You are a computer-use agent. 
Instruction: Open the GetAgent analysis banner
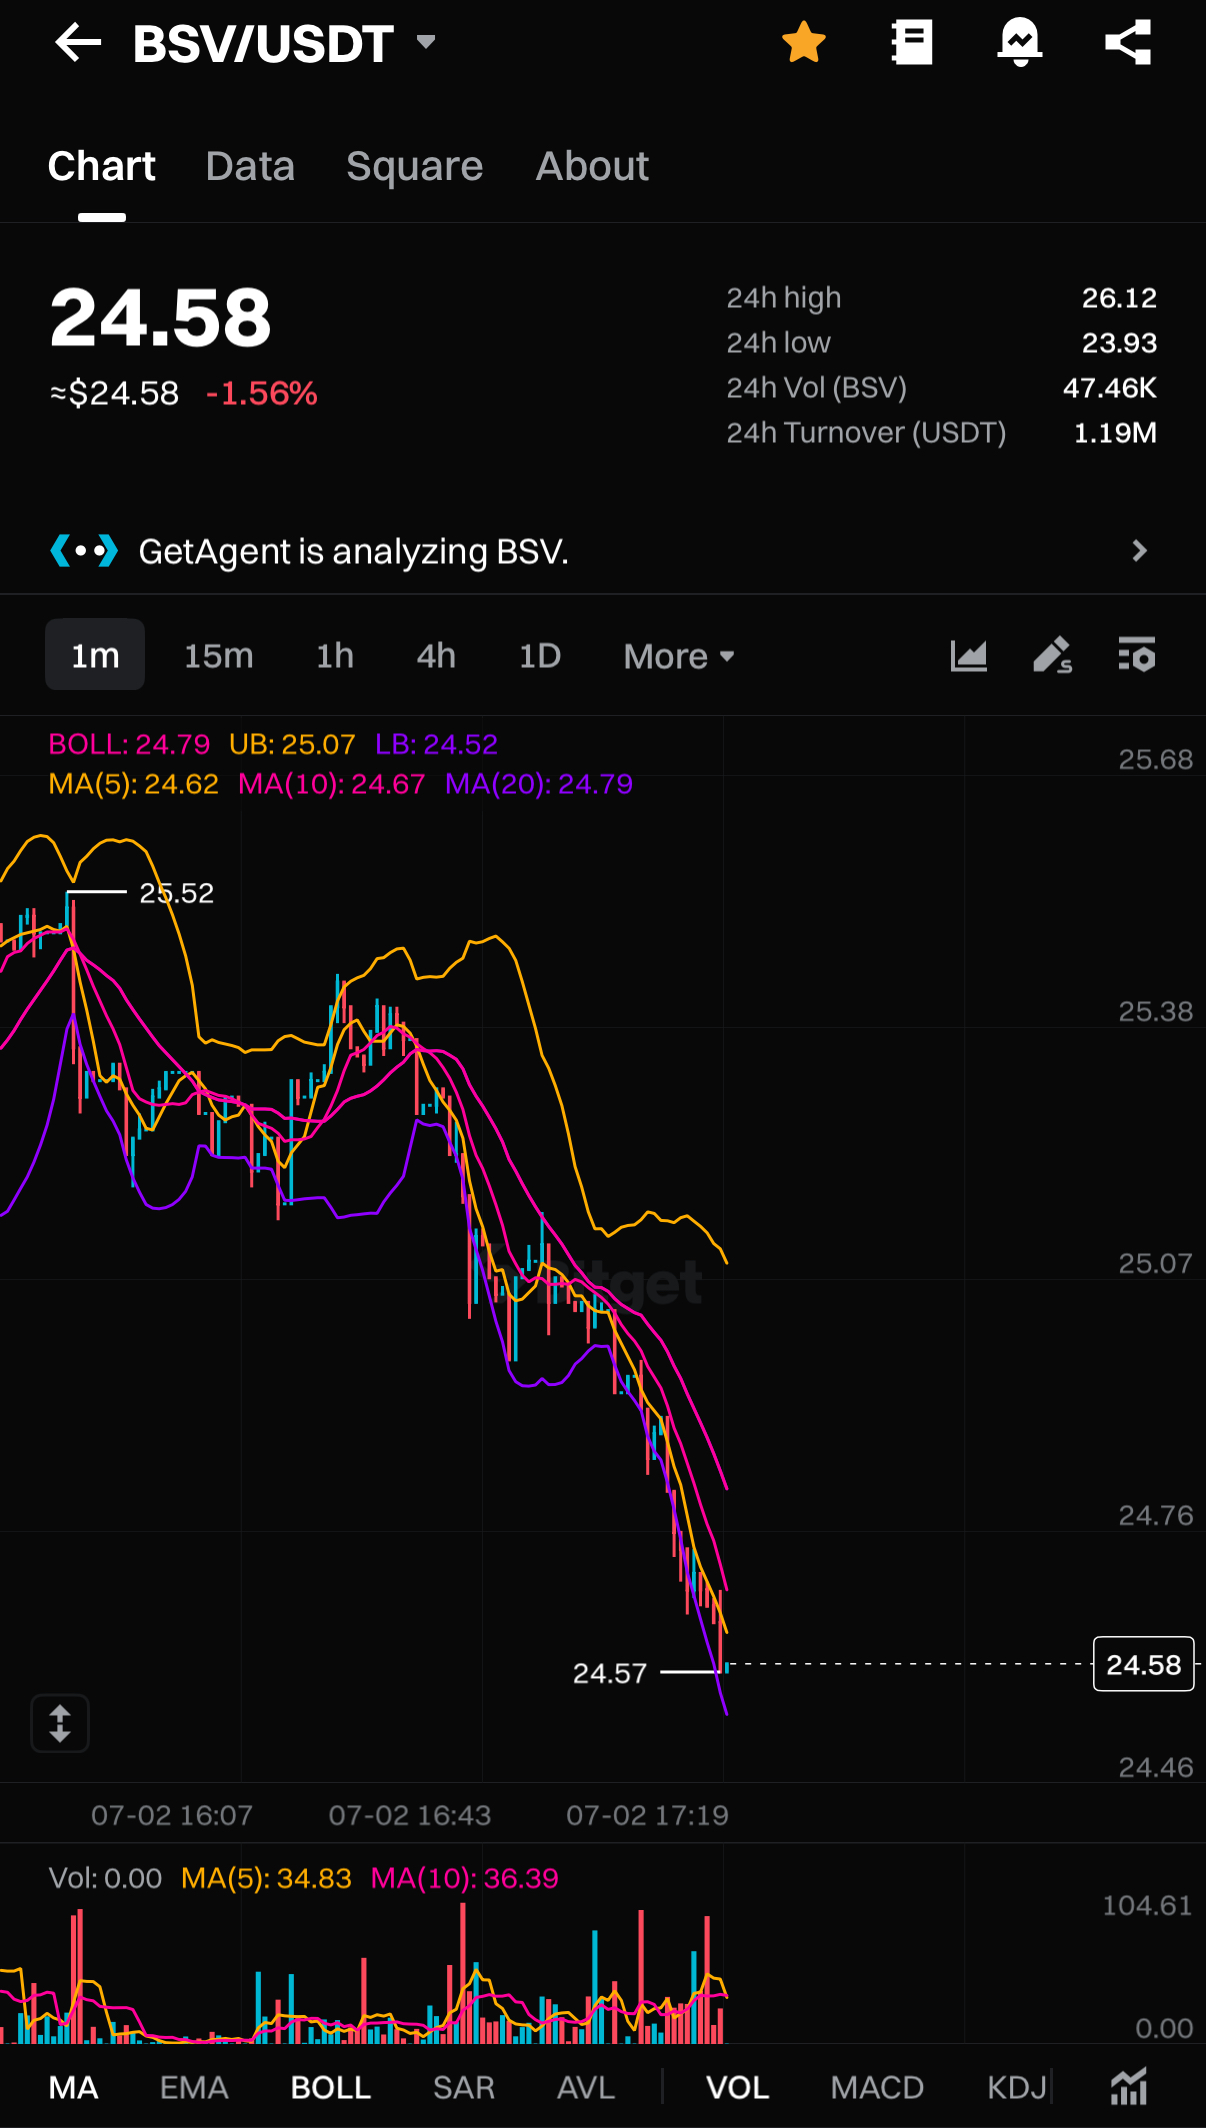(603, 551)
